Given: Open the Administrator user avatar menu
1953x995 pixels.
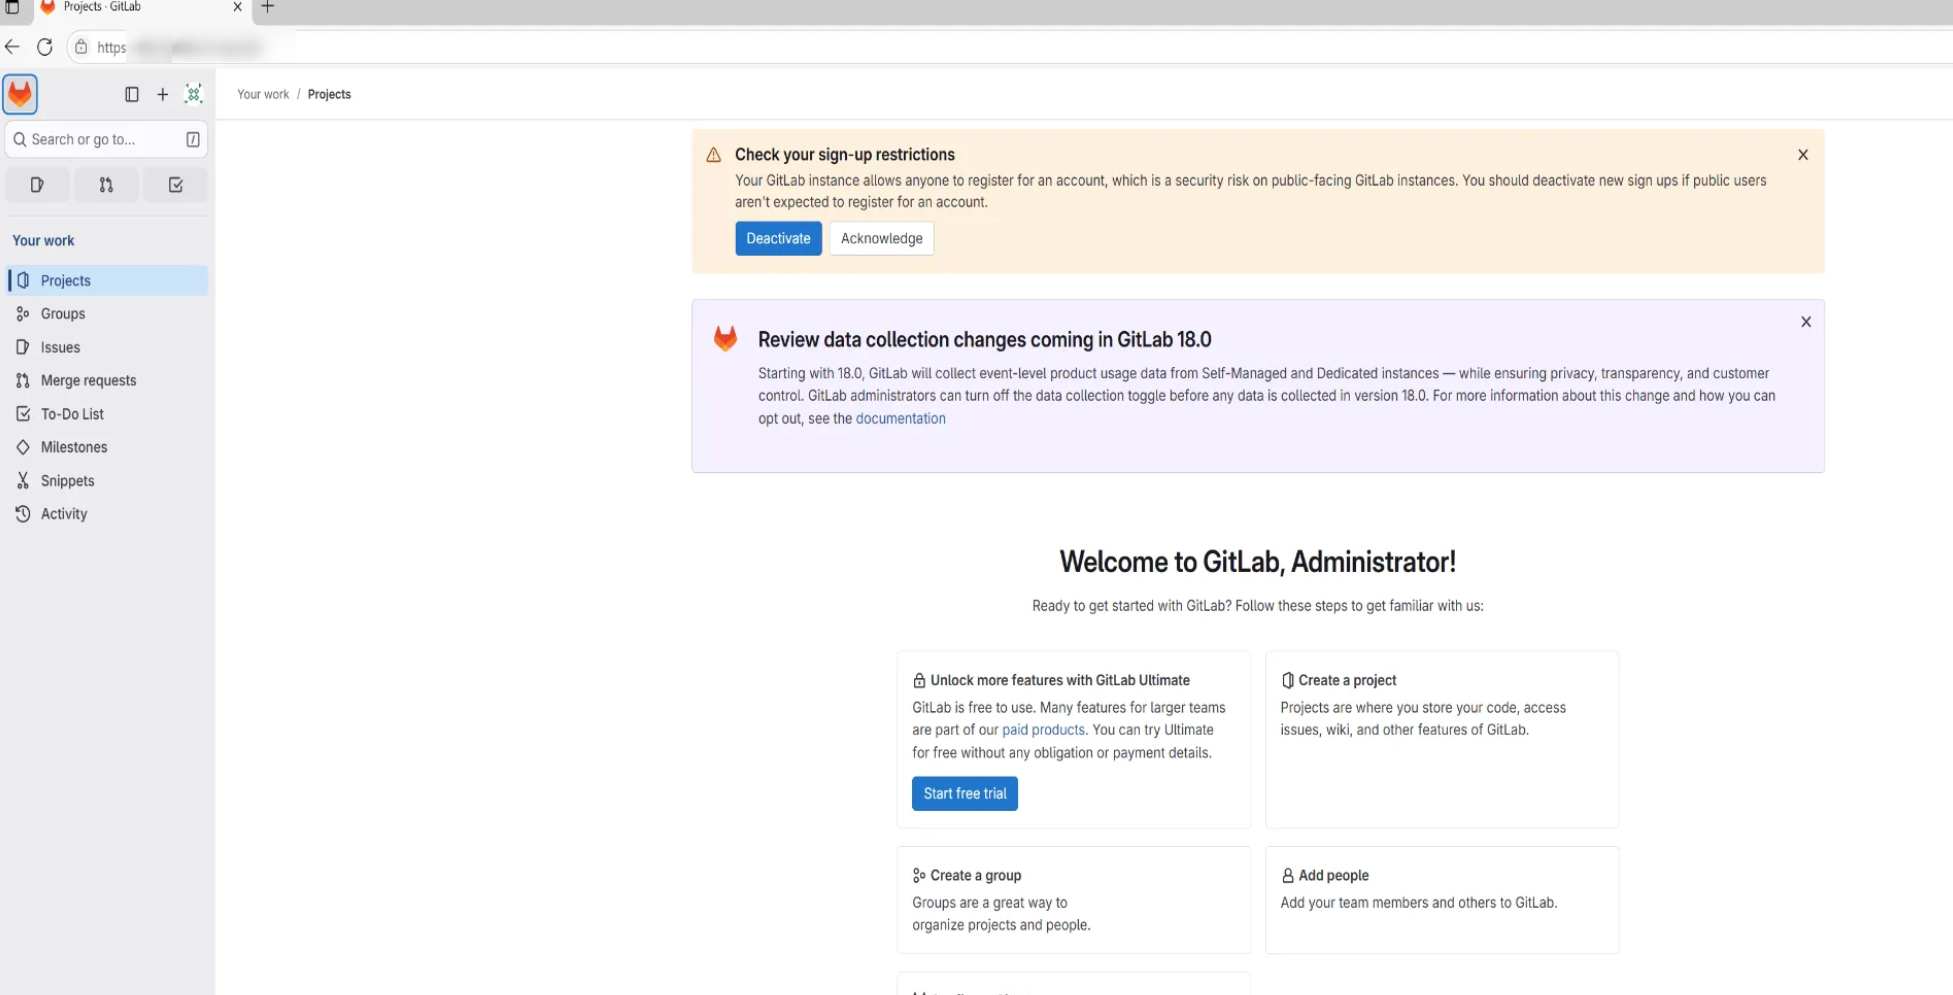Looking at the screenshot, I should (194, 94).
